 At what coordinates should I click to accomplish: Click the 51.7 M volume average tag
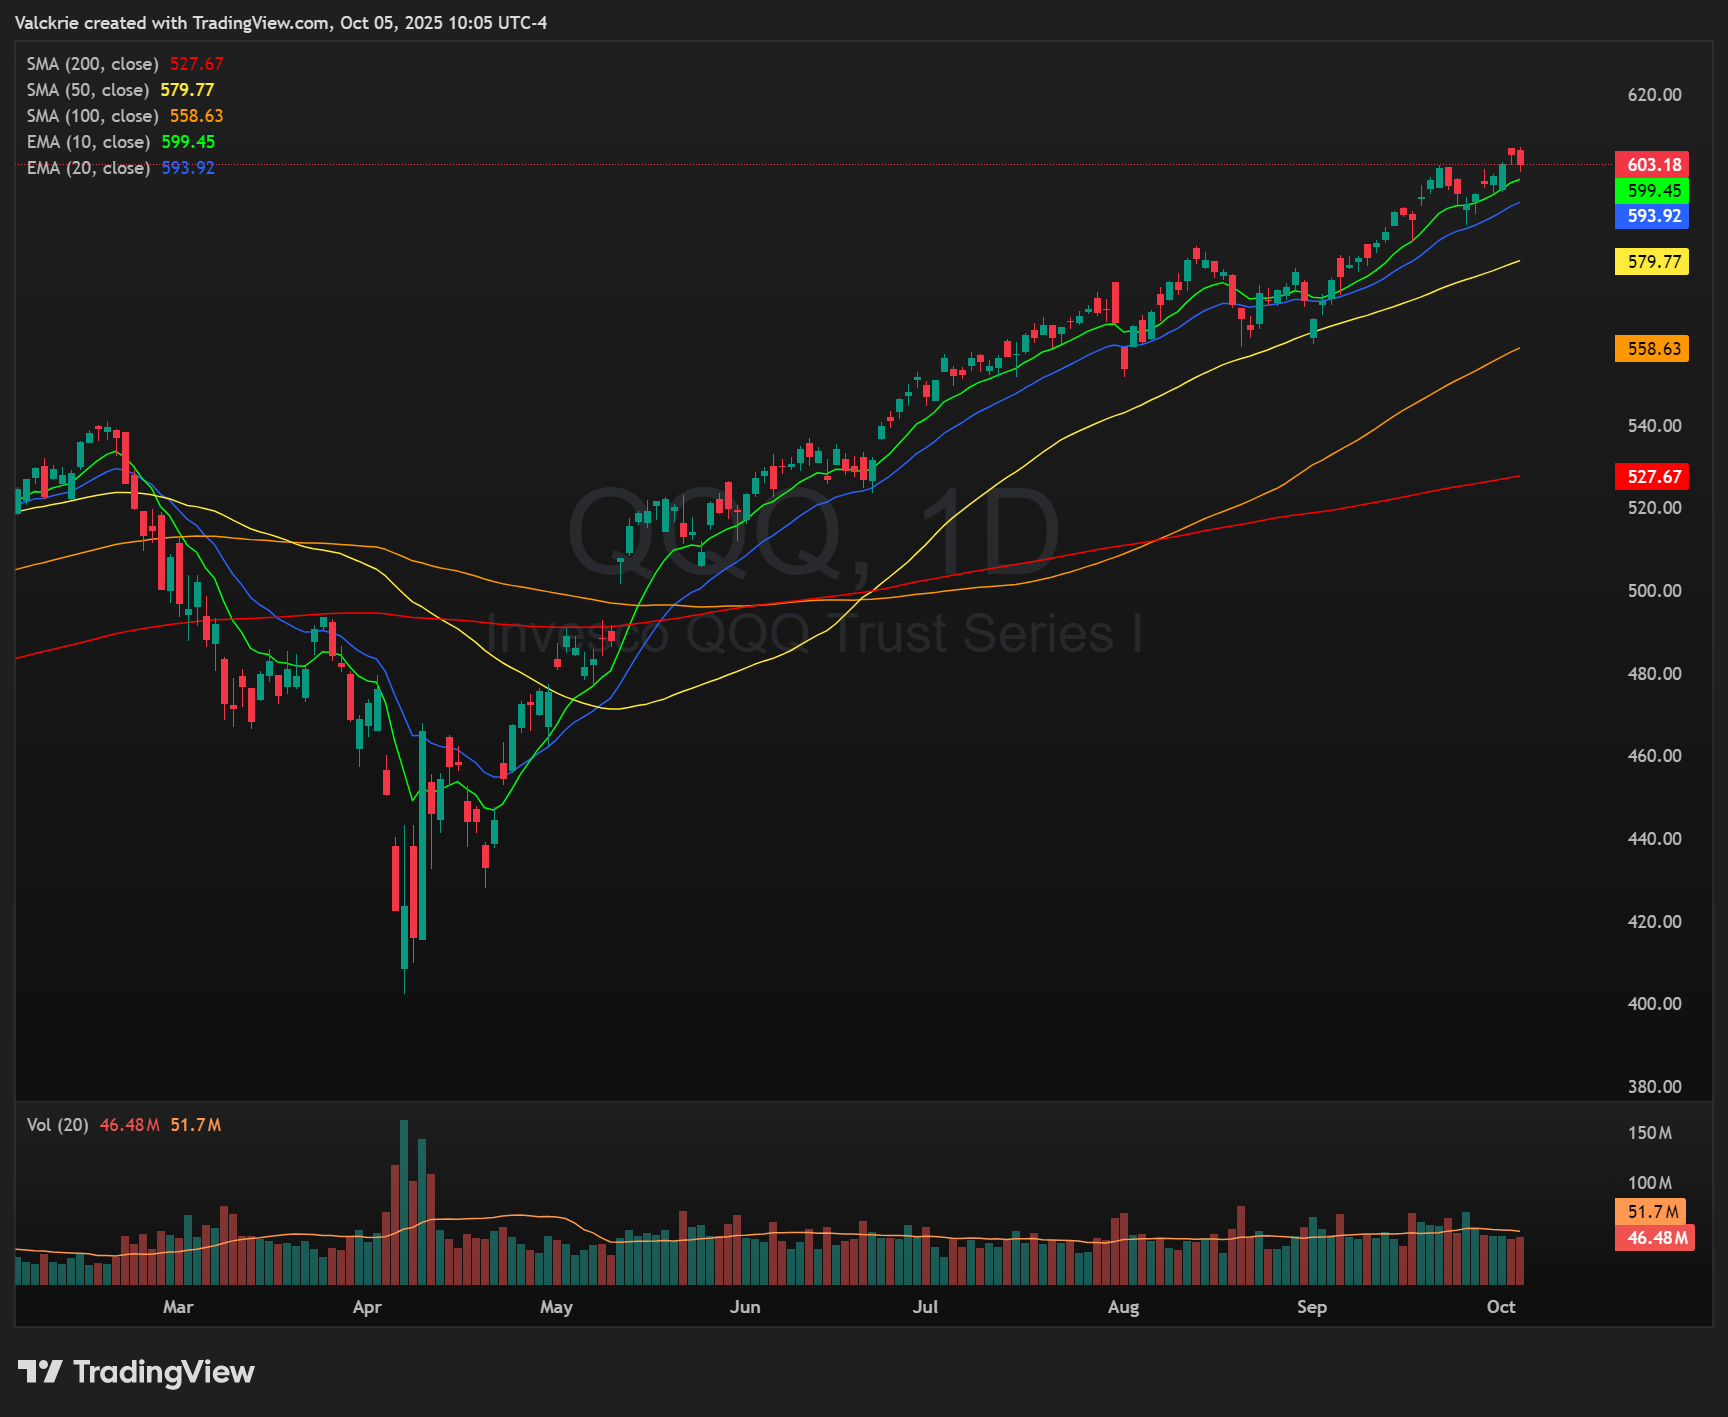click(1651, 1212)
